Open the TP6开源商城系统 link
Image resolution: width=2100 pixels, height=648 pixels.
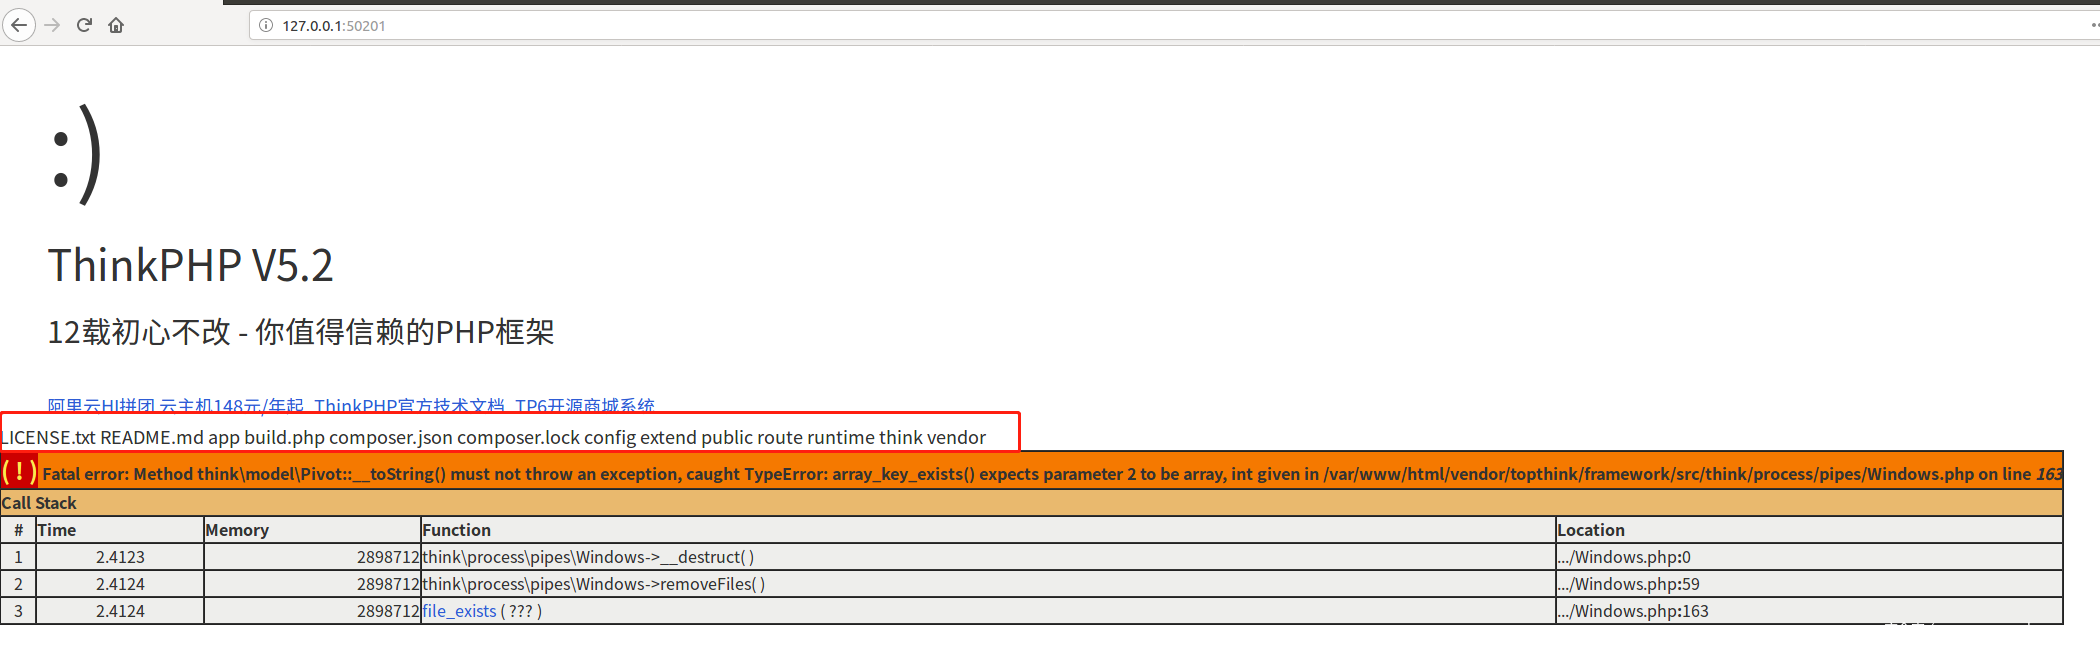point(584,406)
